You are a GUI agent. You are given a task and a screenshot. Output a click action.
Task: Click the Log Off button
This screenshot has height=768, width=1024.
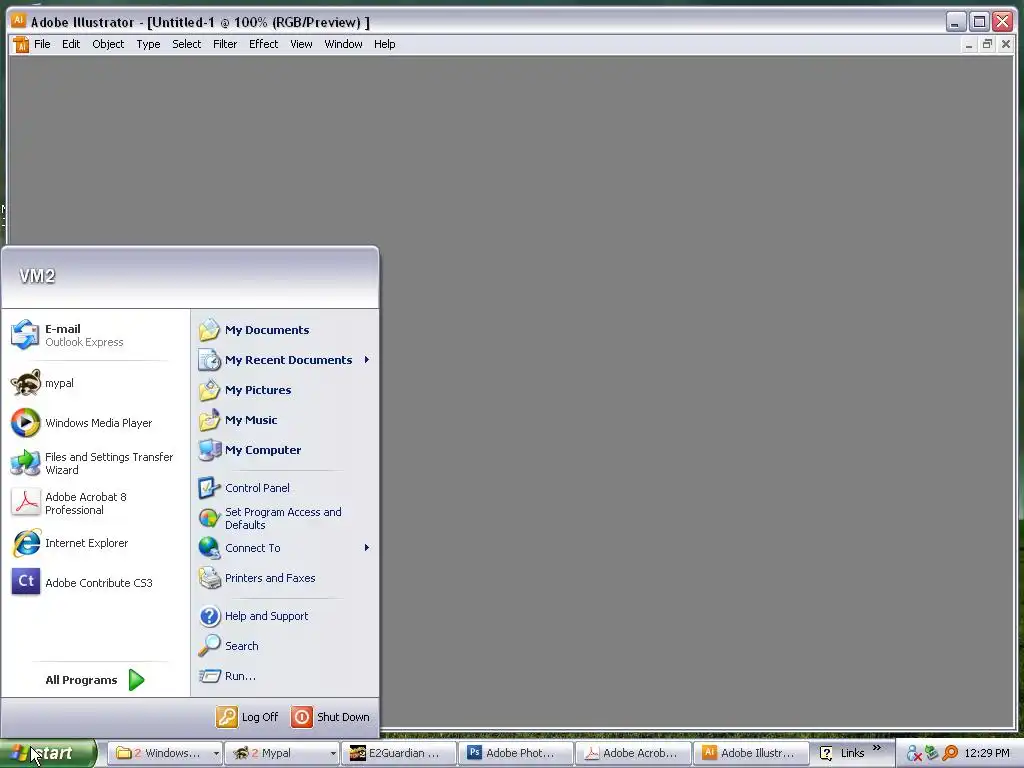[248, 717]
